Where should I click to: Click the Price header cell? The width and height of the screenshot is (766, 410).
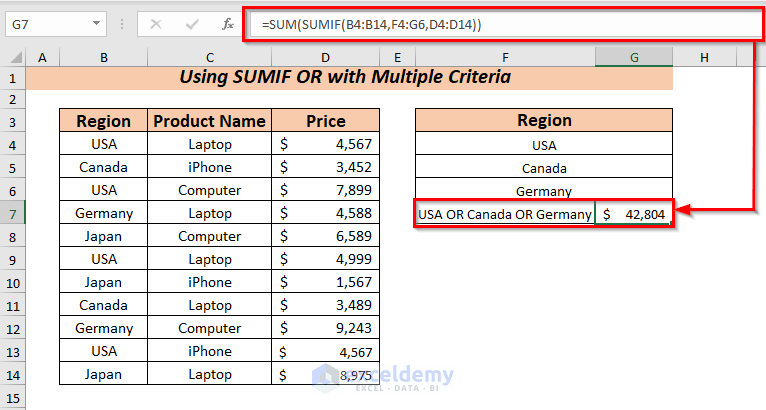(x=326, y=121)
